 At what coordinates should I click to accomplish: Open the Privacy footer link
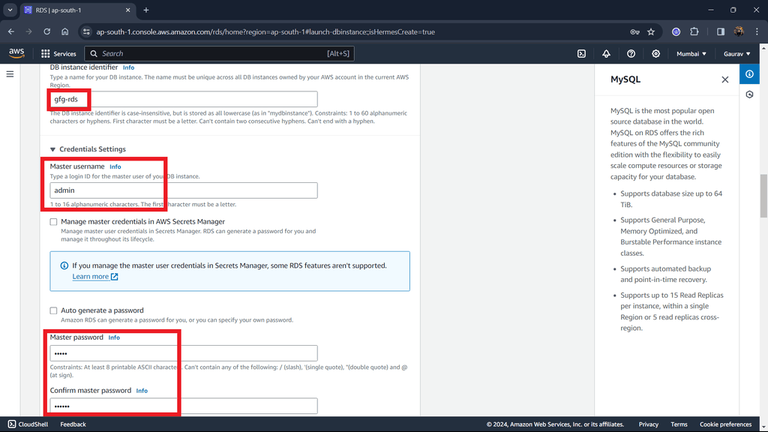point(648,424)
